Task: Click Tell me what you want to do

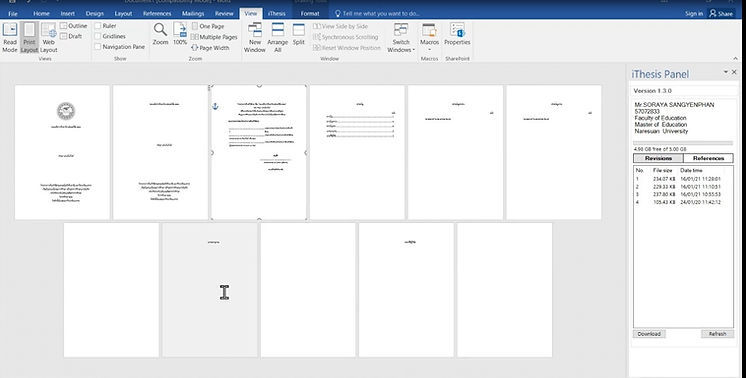Action: pos(377,13)
